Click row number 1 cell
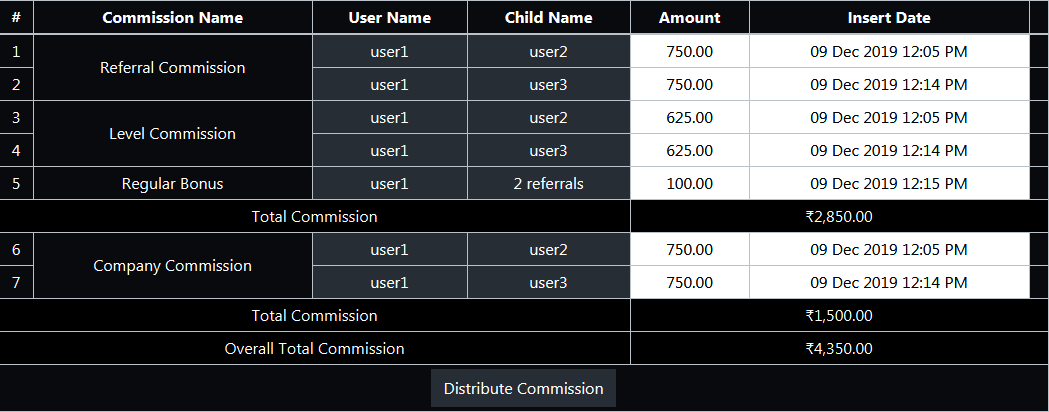This screenshot has width=1049, height=412. pos(17,51)
